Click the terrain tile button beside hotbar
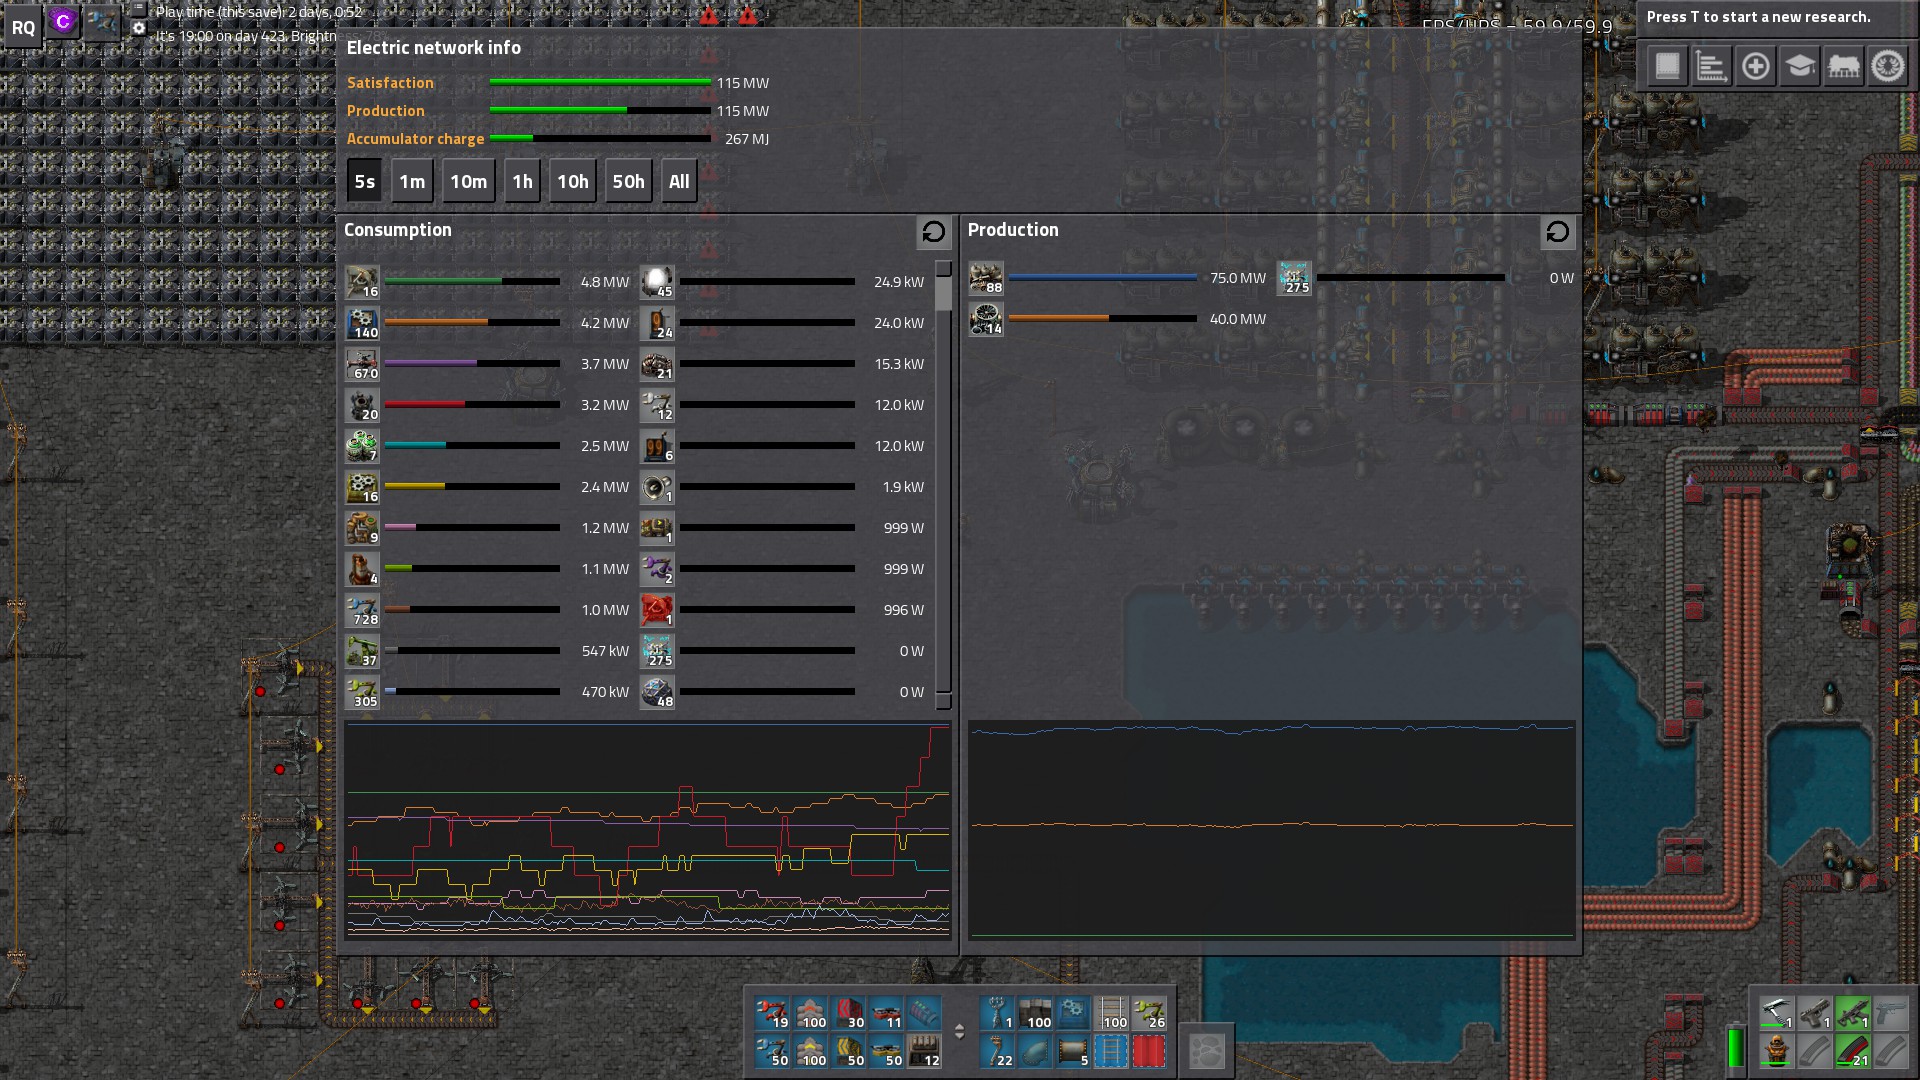1920x1080 pixels. coord(1207,1051)
